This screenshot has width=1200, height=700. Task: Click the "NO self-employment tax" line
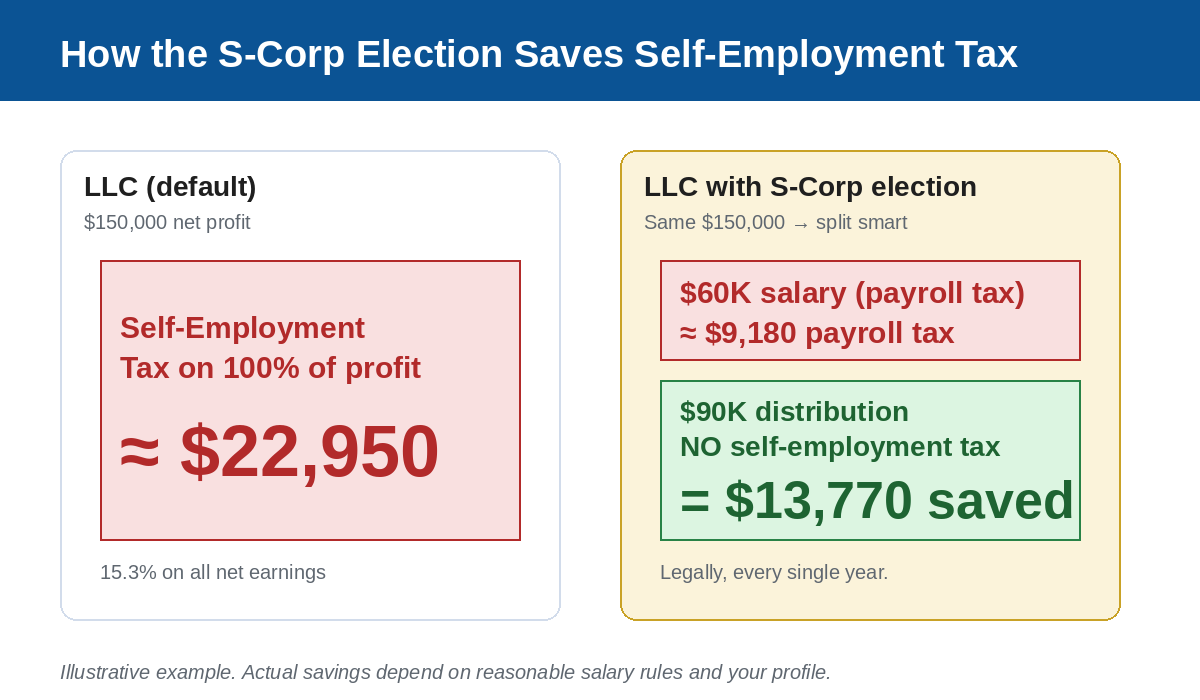(x=840, y=447)
